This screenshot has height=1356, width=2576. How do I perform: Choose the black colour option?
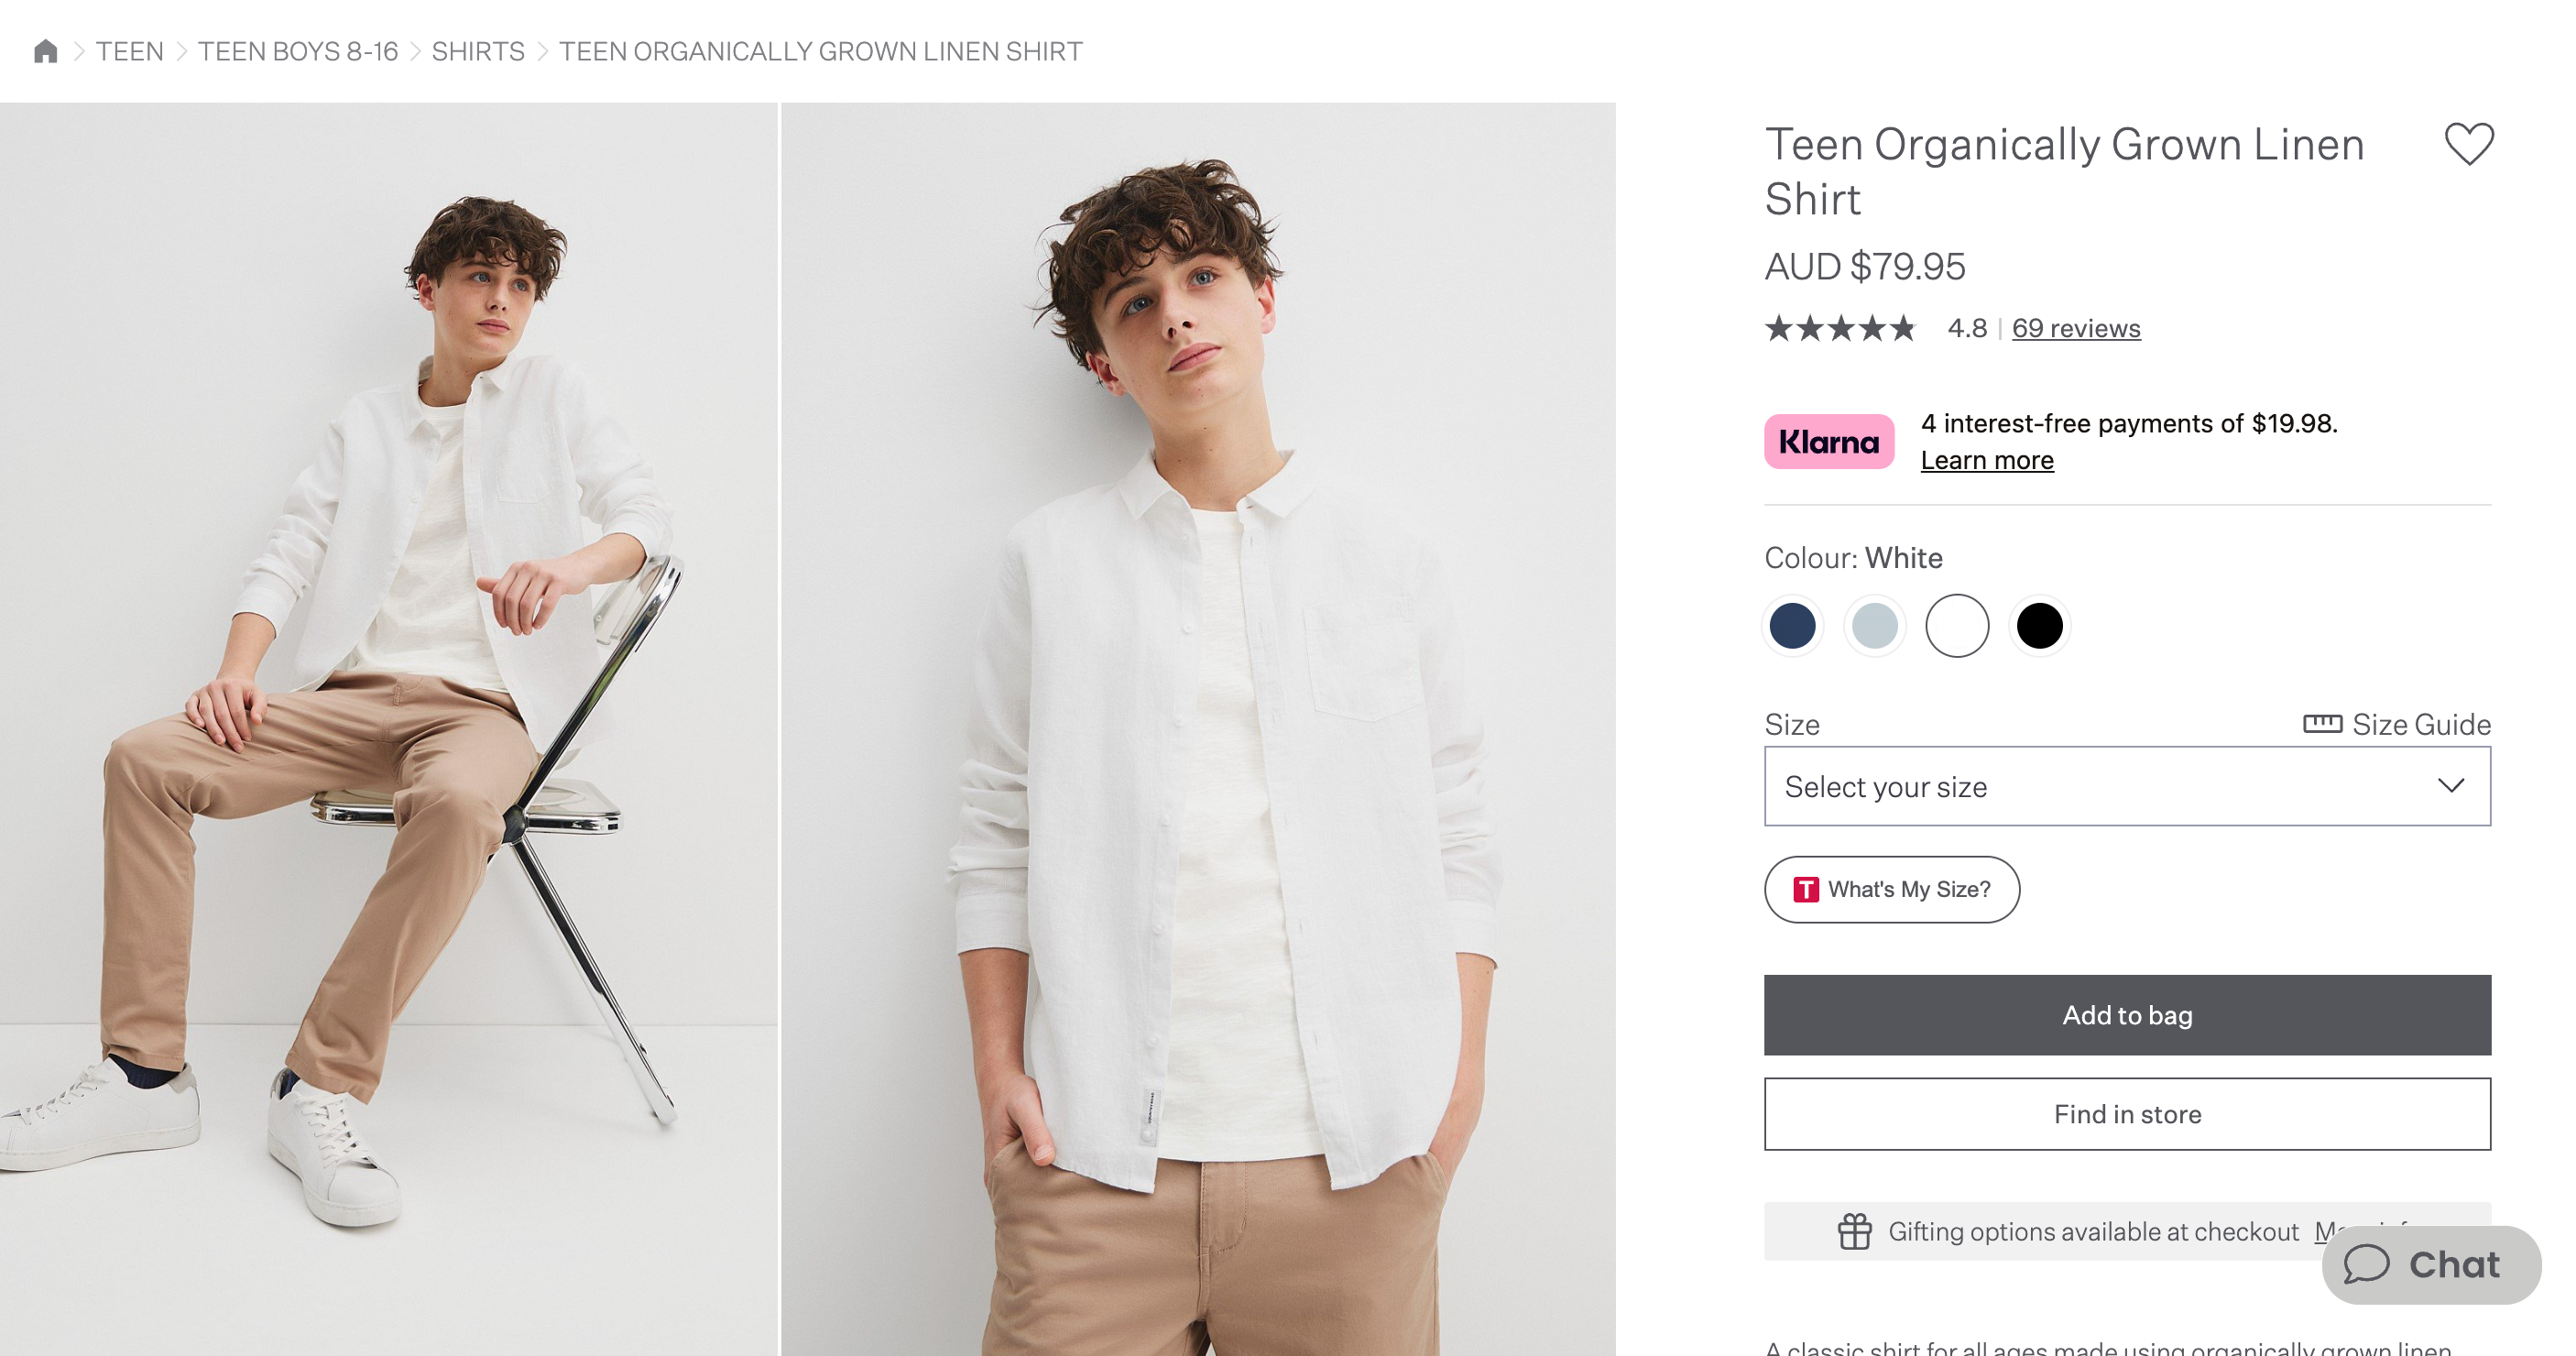click(2039, 626)
